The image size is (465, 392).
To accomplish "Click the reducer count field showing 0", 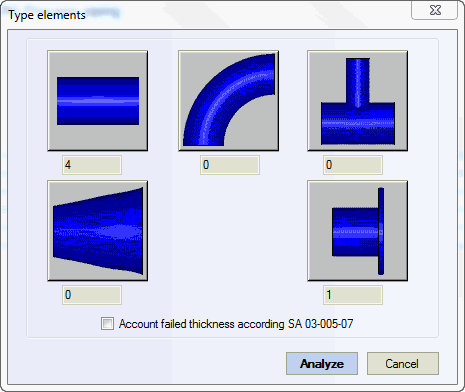I will point(92,295).
